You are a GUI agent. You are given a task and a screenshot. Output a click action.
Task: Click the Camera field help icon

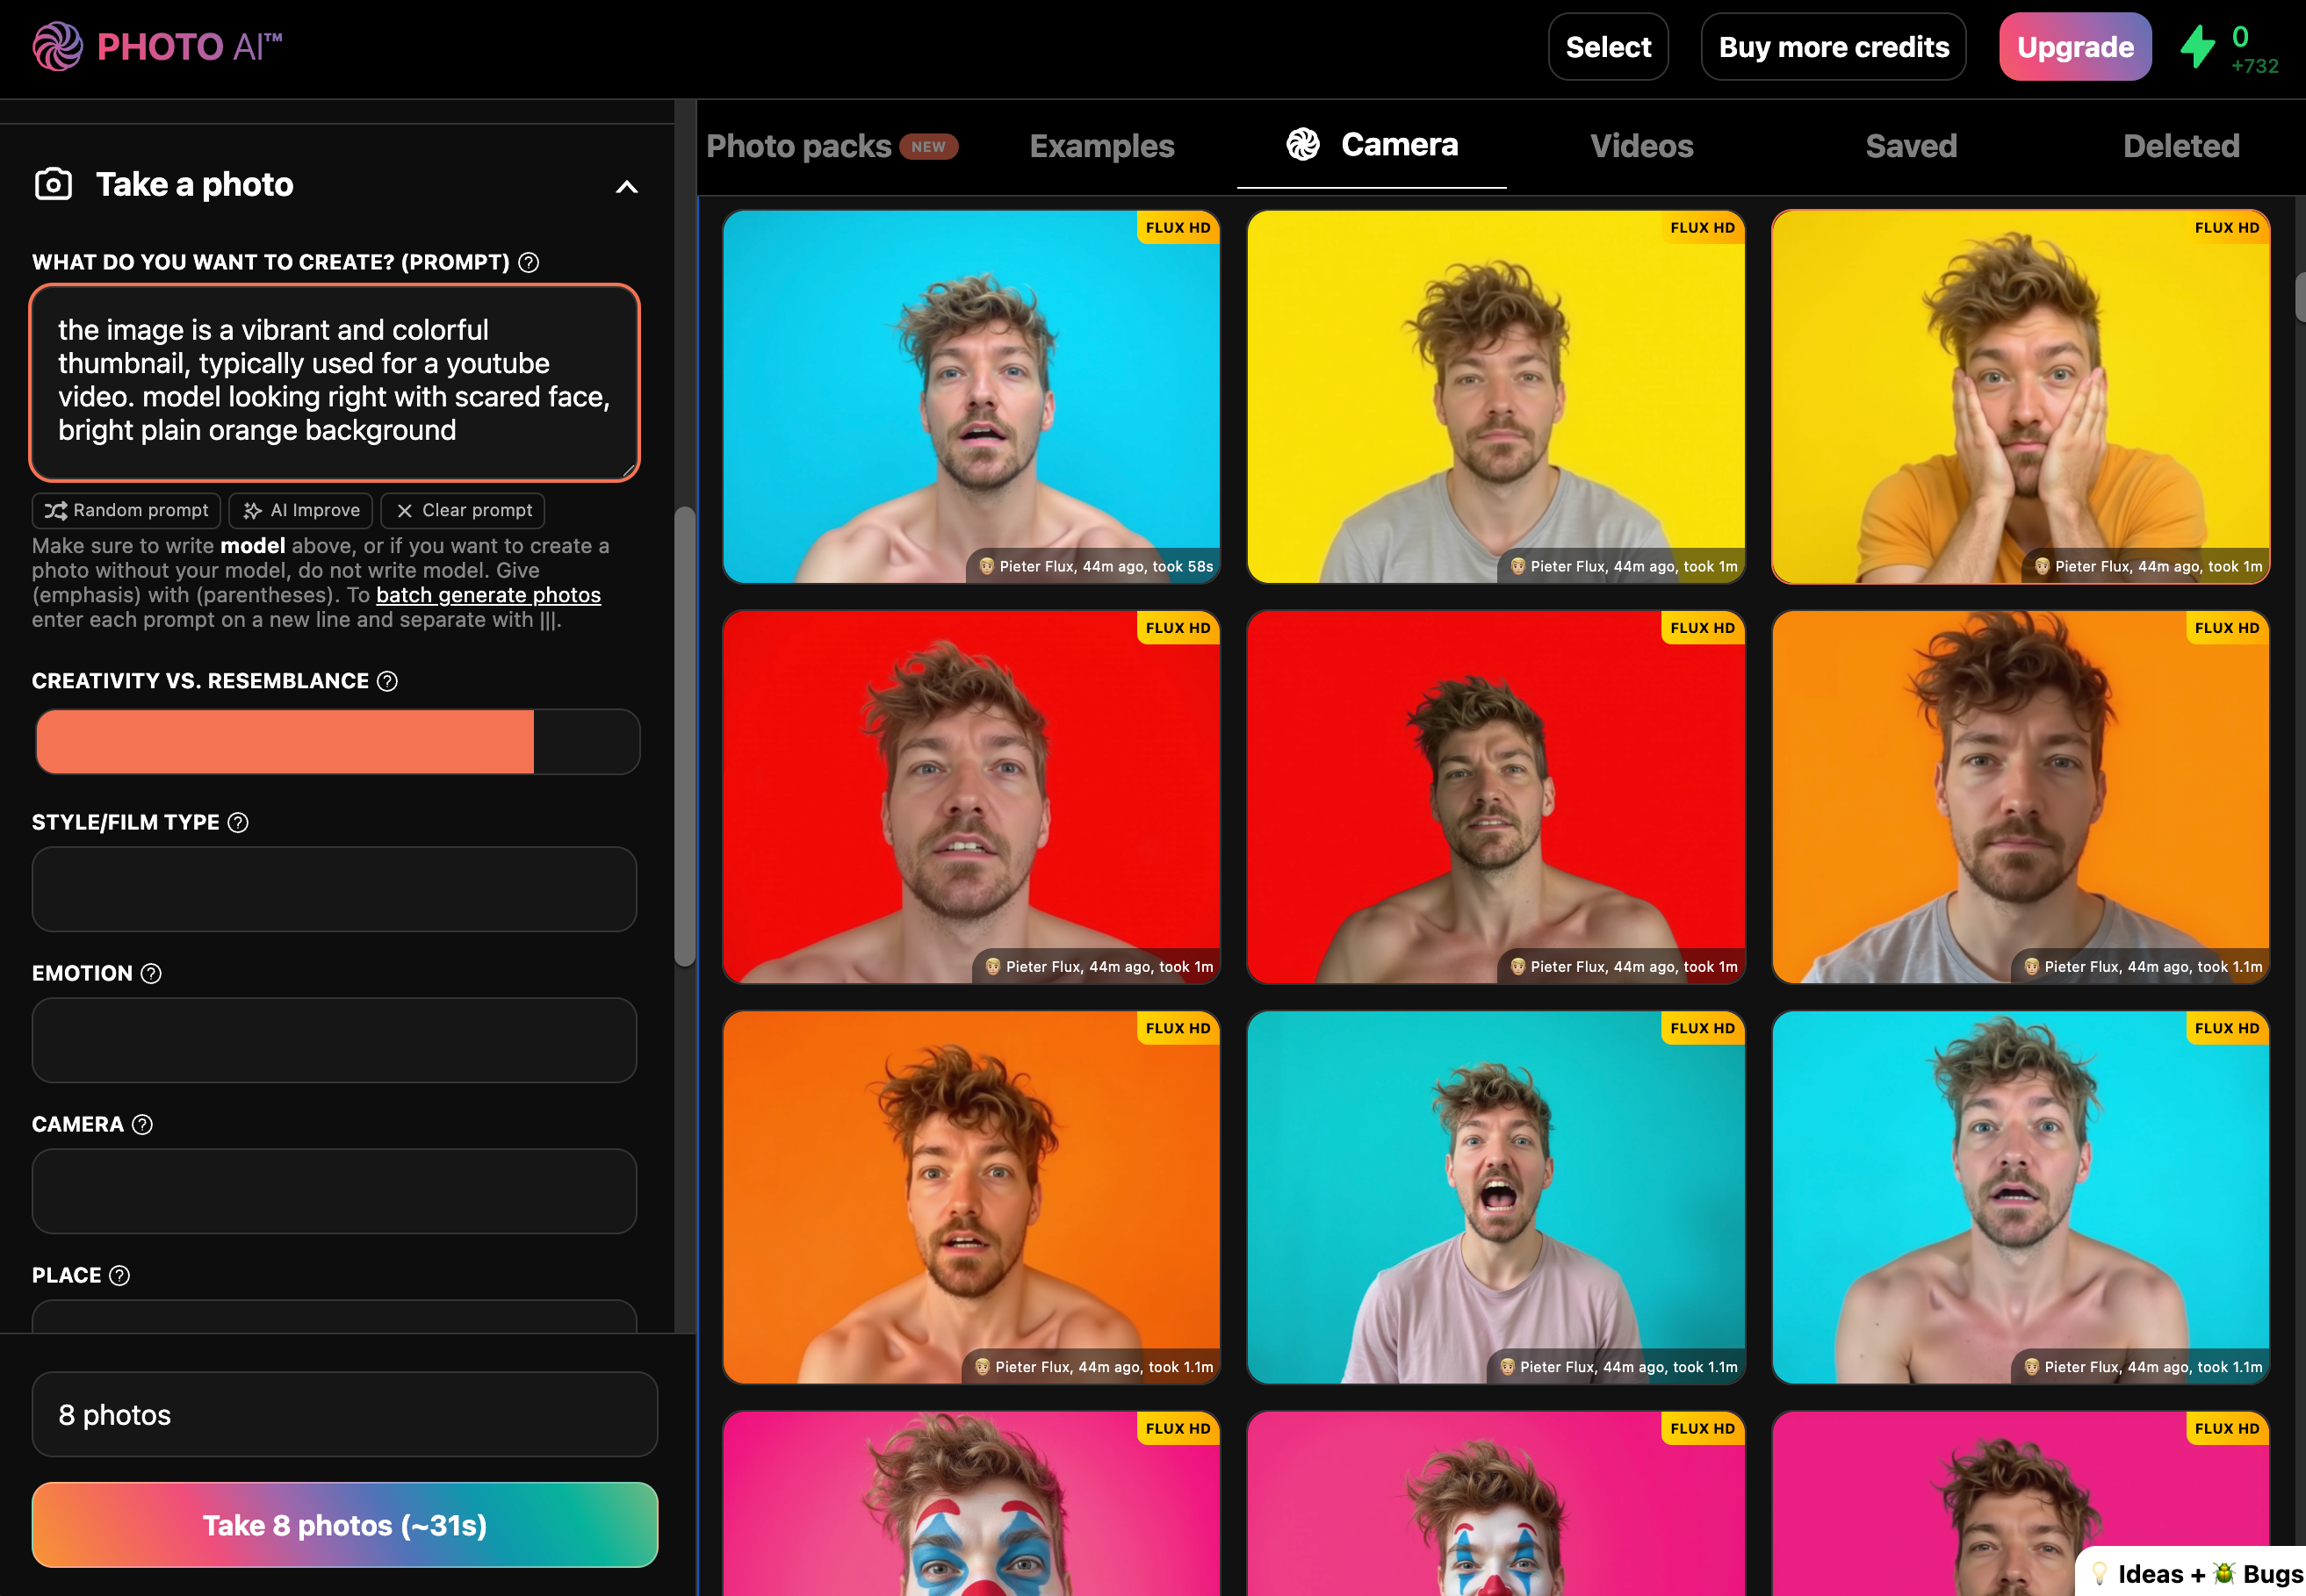[x=143, y=1124]
